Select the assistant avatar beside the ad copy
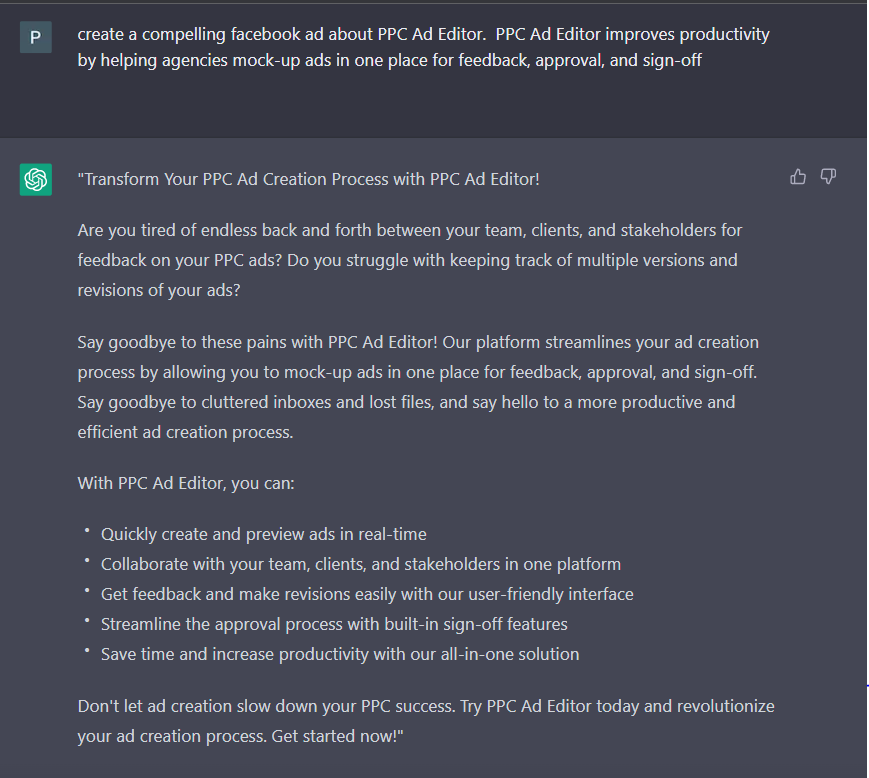This screenshot has width=869, height=778. 35,179
